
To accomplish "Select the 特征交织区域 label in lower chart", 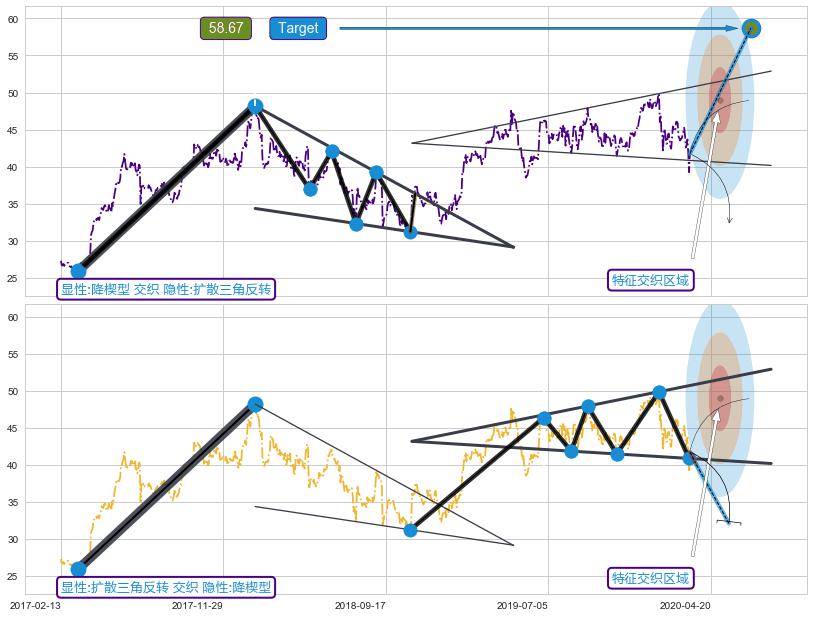I will click(x=650, y=578).
